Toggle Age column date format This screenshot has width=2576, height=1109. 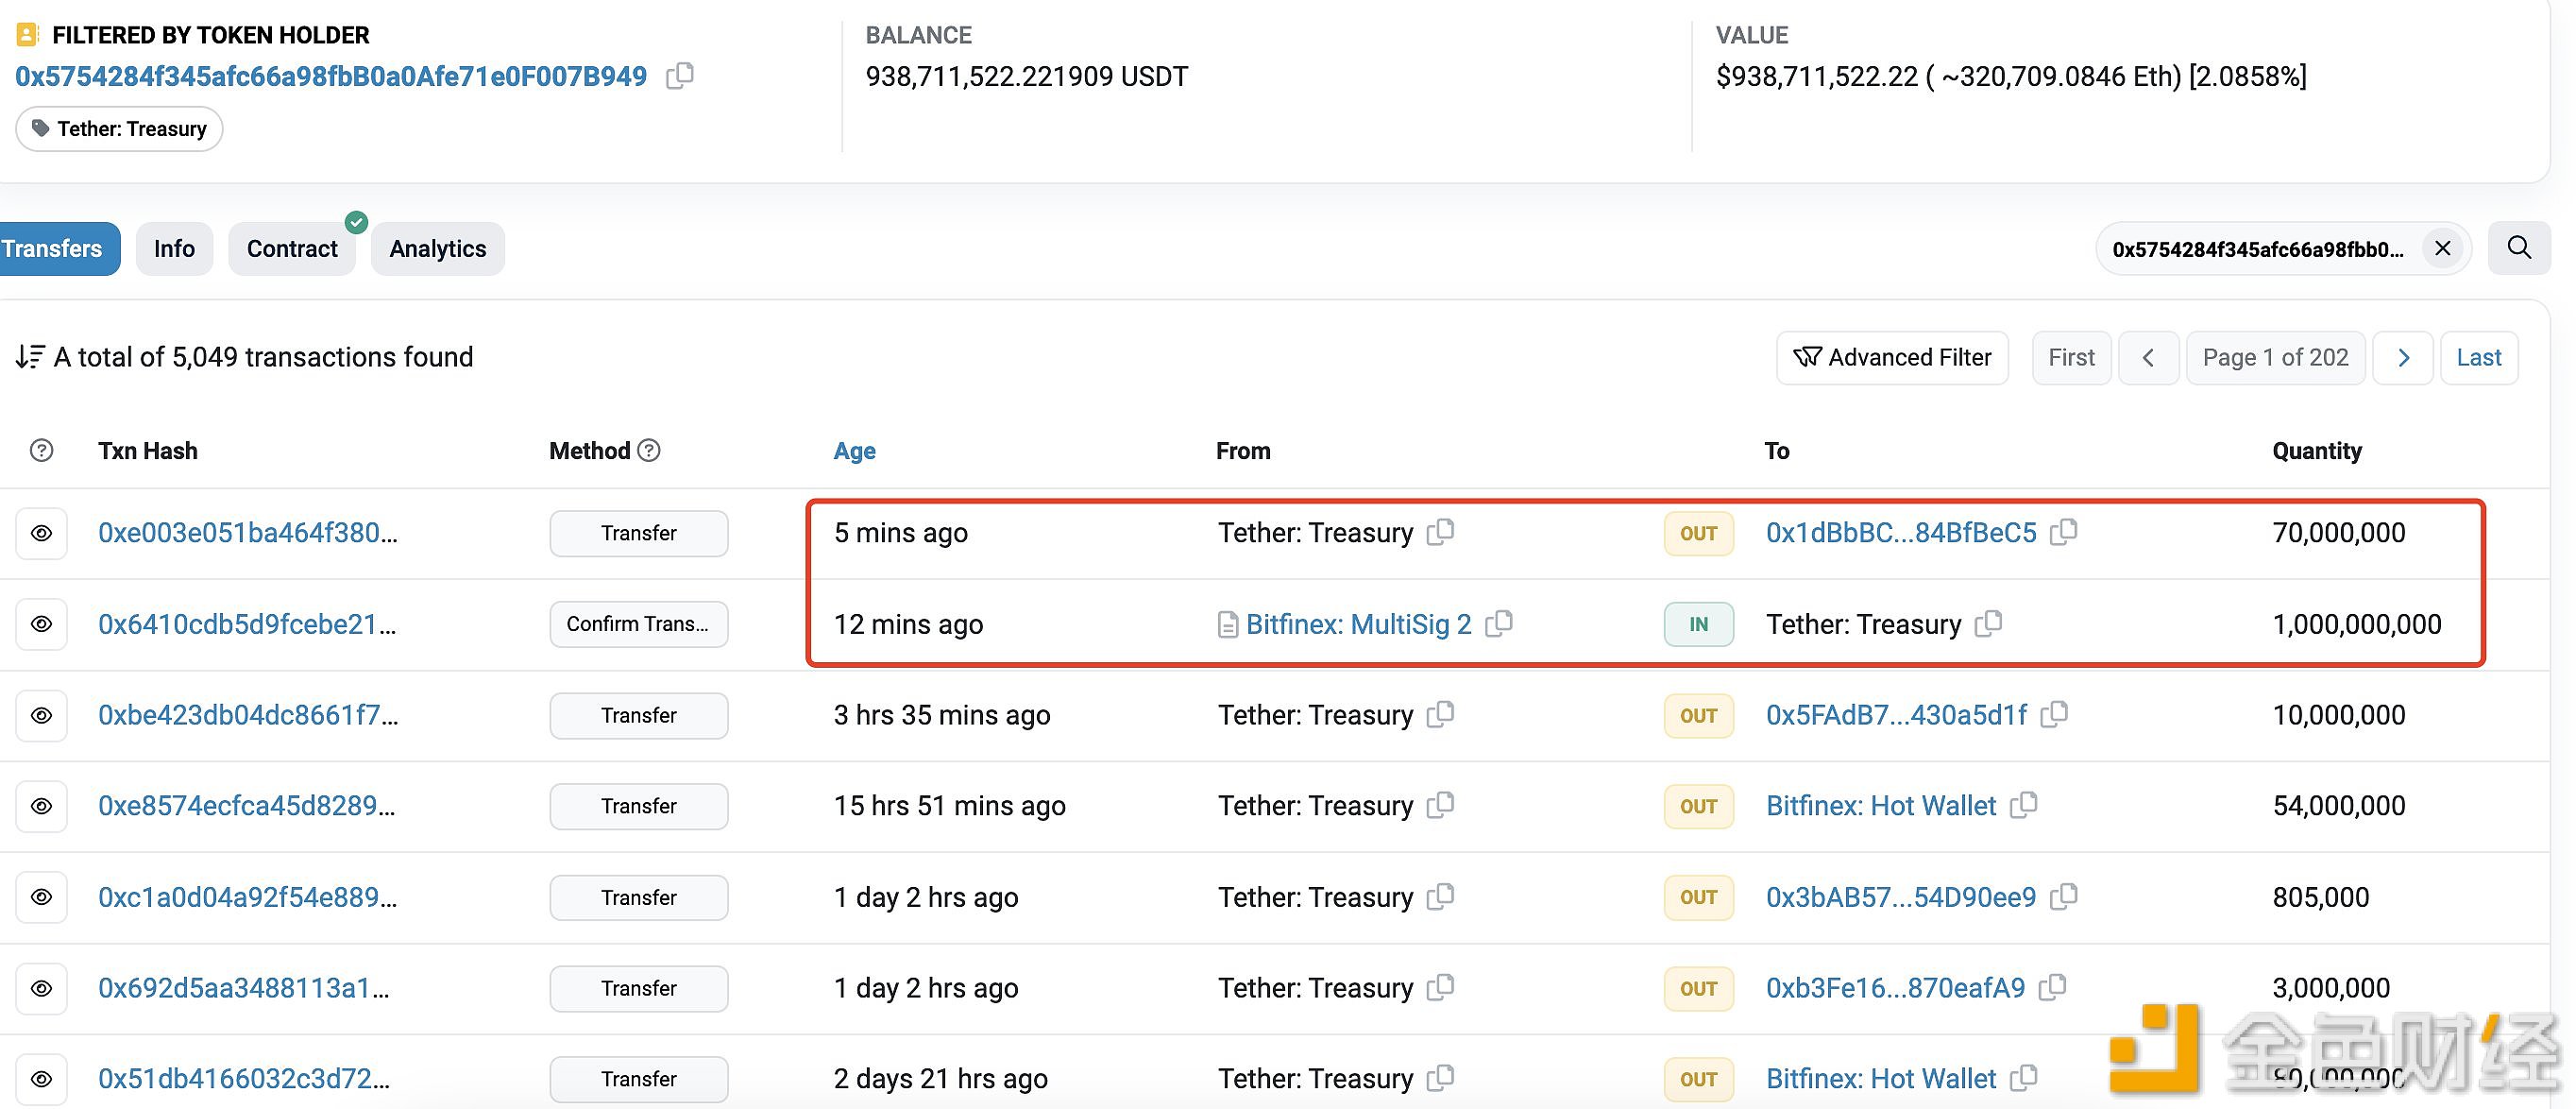[x=855, y=451]
